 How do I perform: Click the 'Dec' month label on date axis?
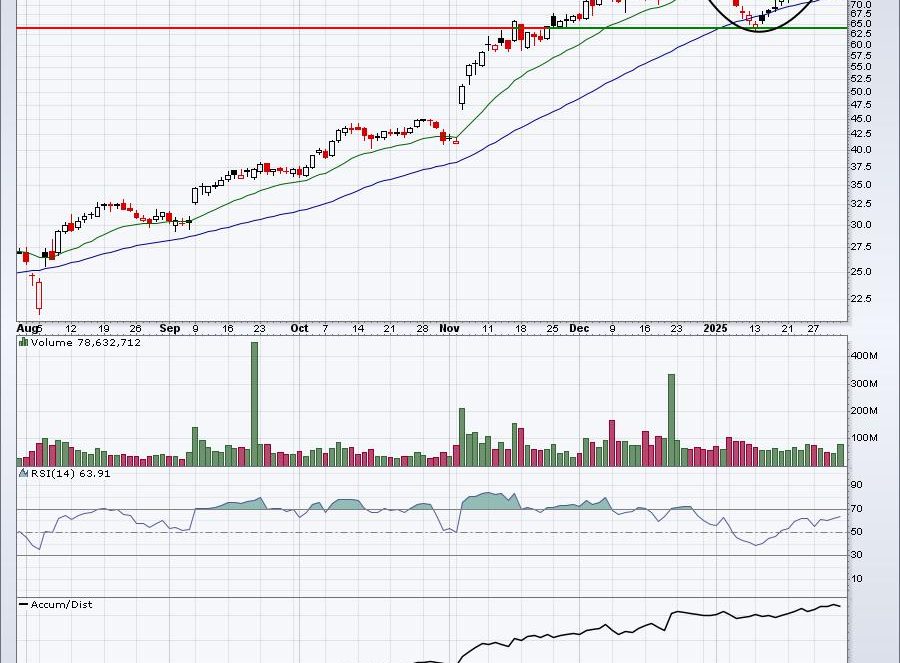(x=579, y=328)
